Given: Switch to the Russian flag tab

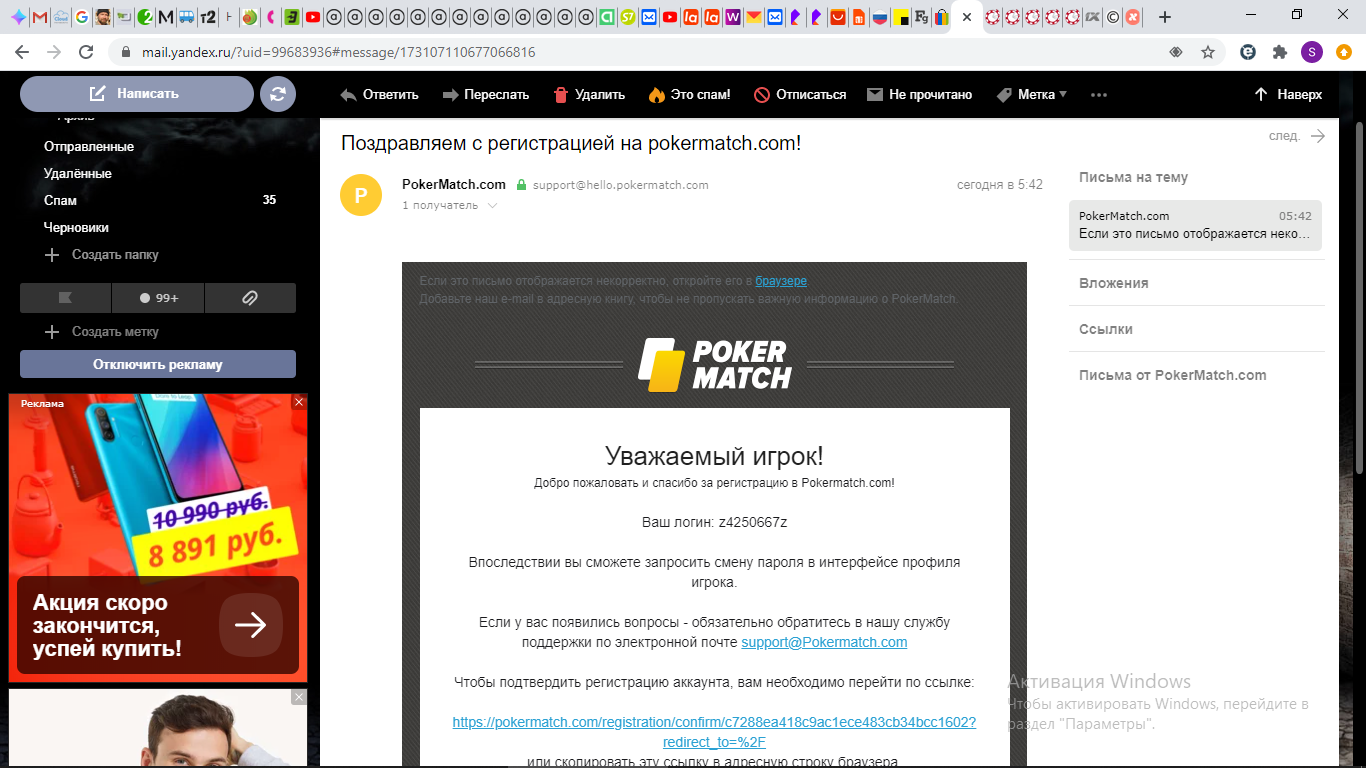Looking at the screenshot, I should [x=879, y=17].
